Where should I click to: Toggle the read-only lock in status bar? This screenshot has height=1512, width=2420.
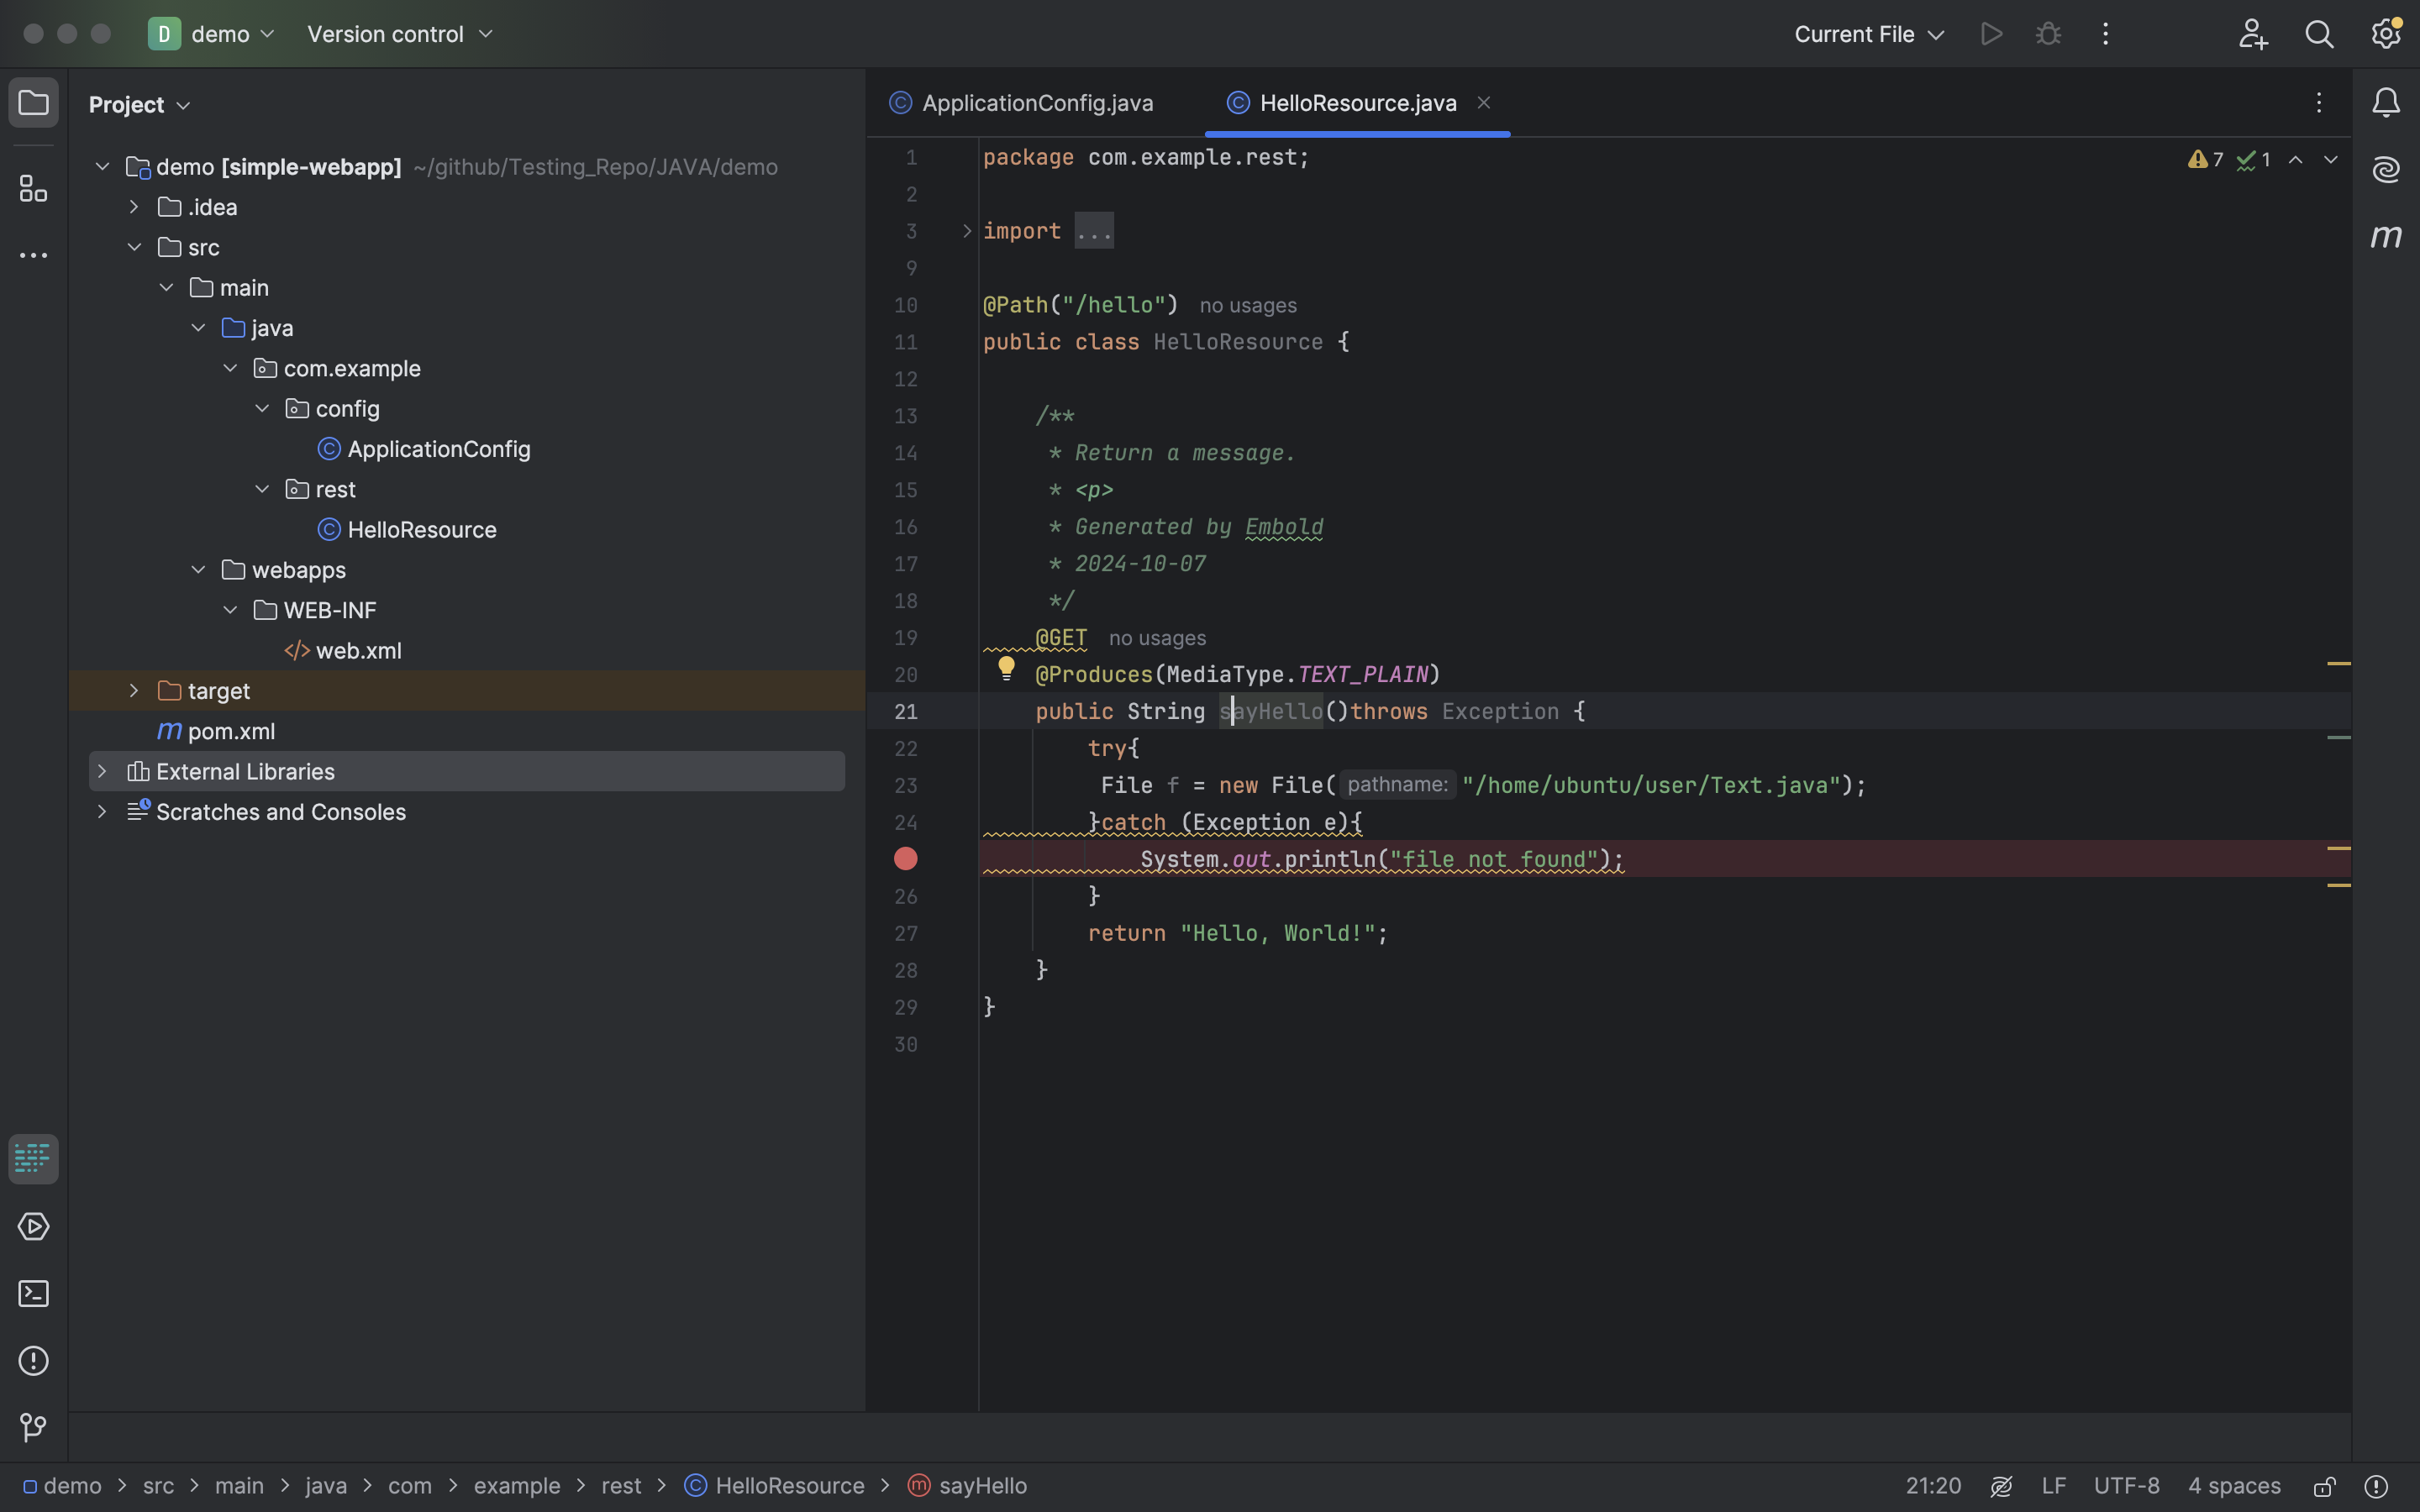click(x=2324, y=1486)
